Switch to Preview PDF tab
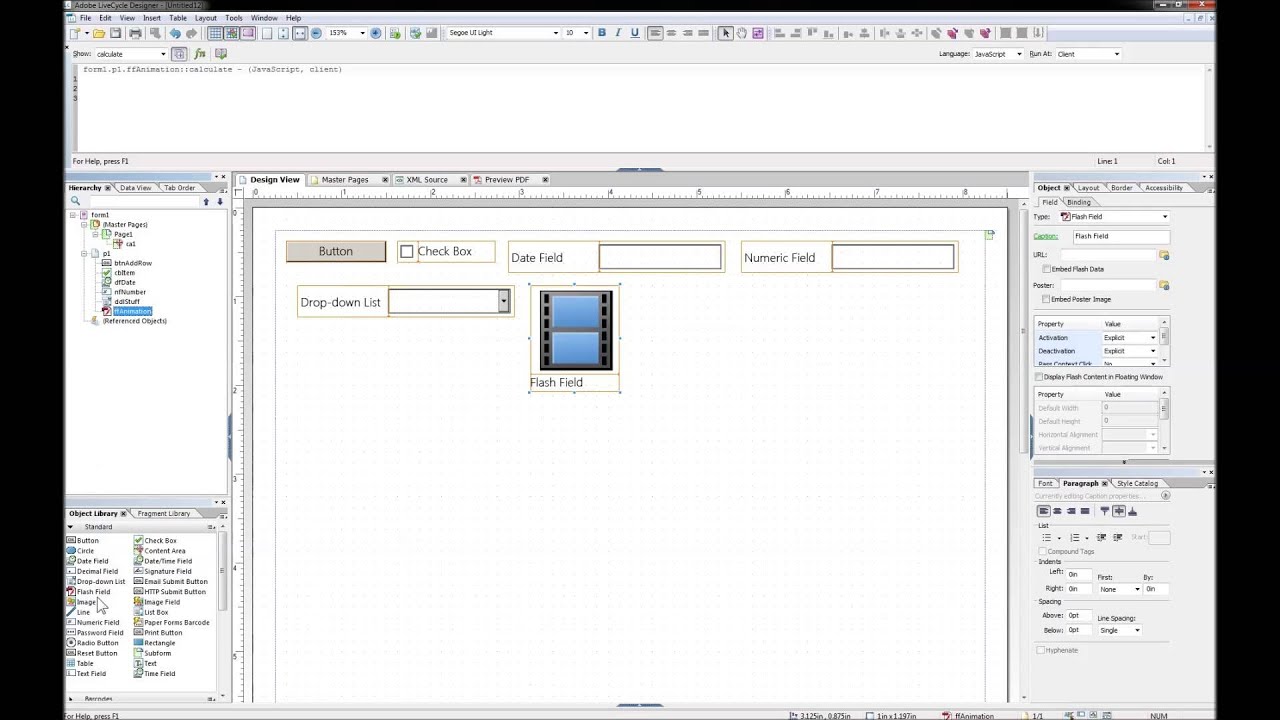Screen dimensions: 1280x720 (x=507, y=180)
